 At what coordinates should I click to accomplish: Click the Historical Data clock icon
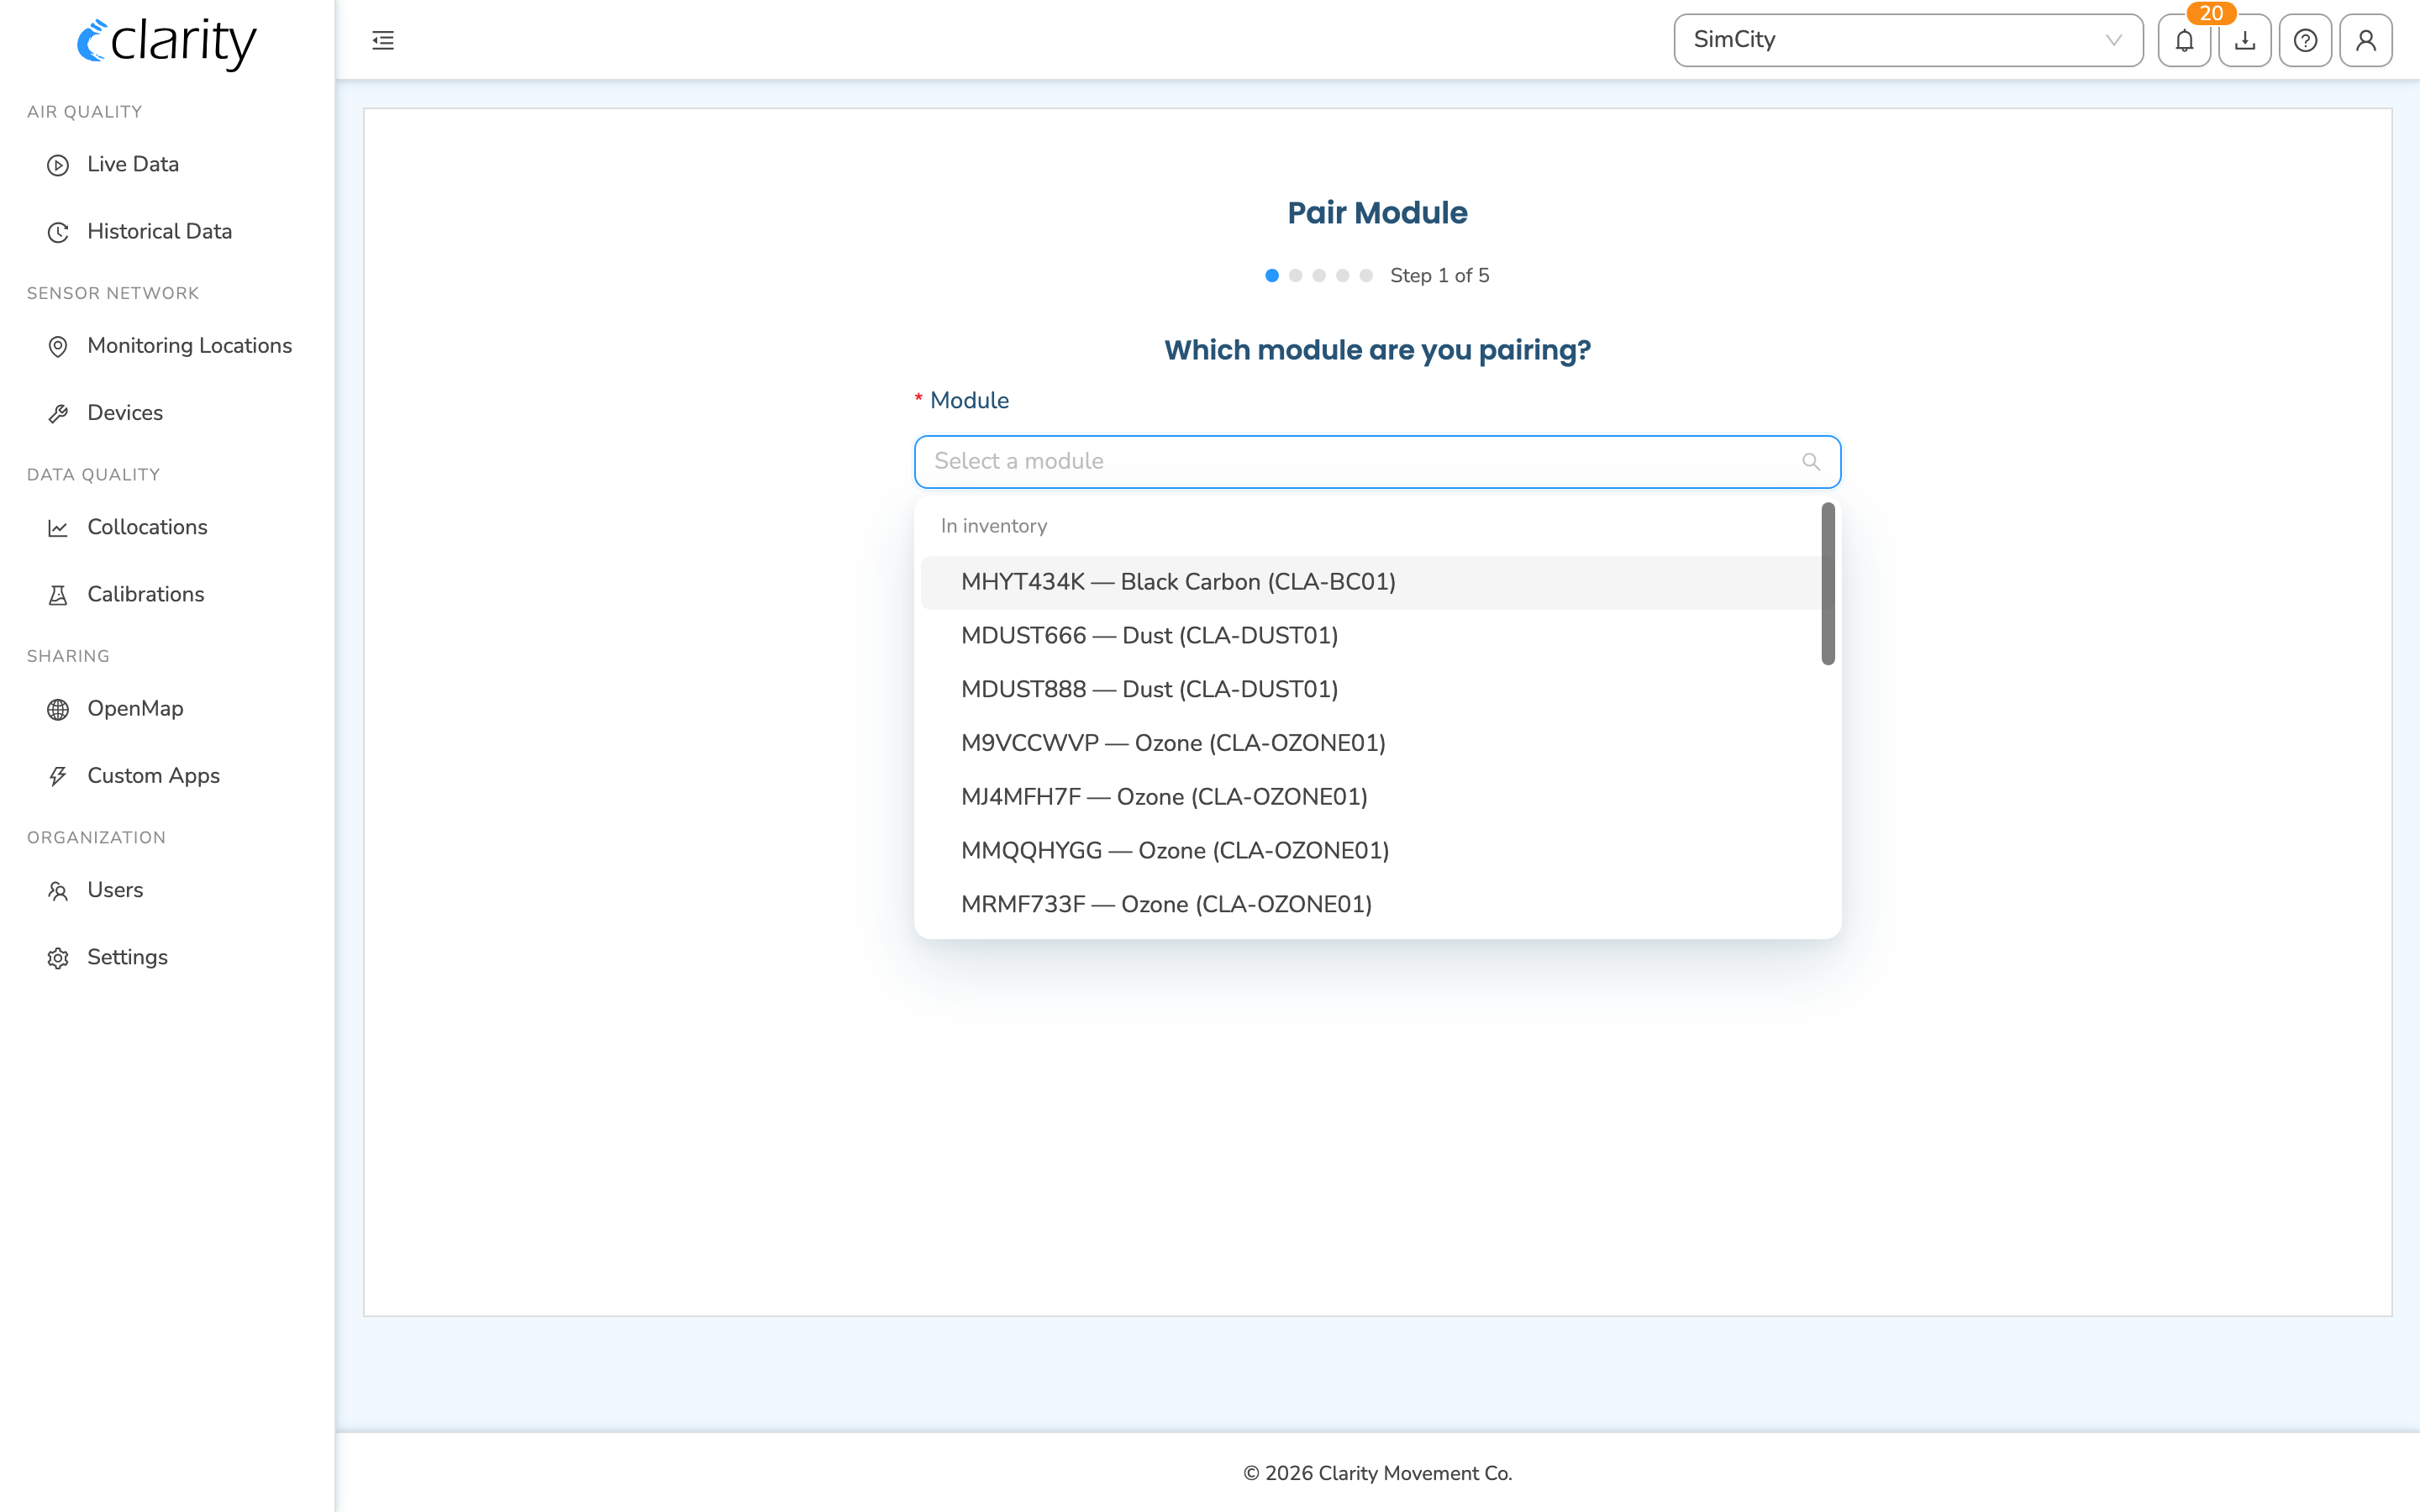pos(58,232)
